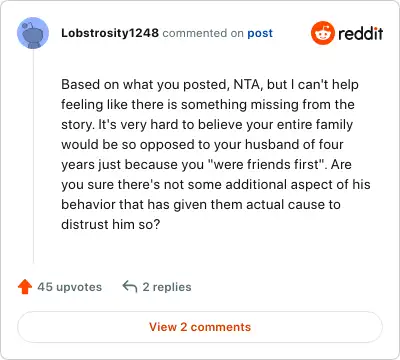Click the line 'you sure there's not some'
Screen dimensions: 400x360
click(216, 185)
